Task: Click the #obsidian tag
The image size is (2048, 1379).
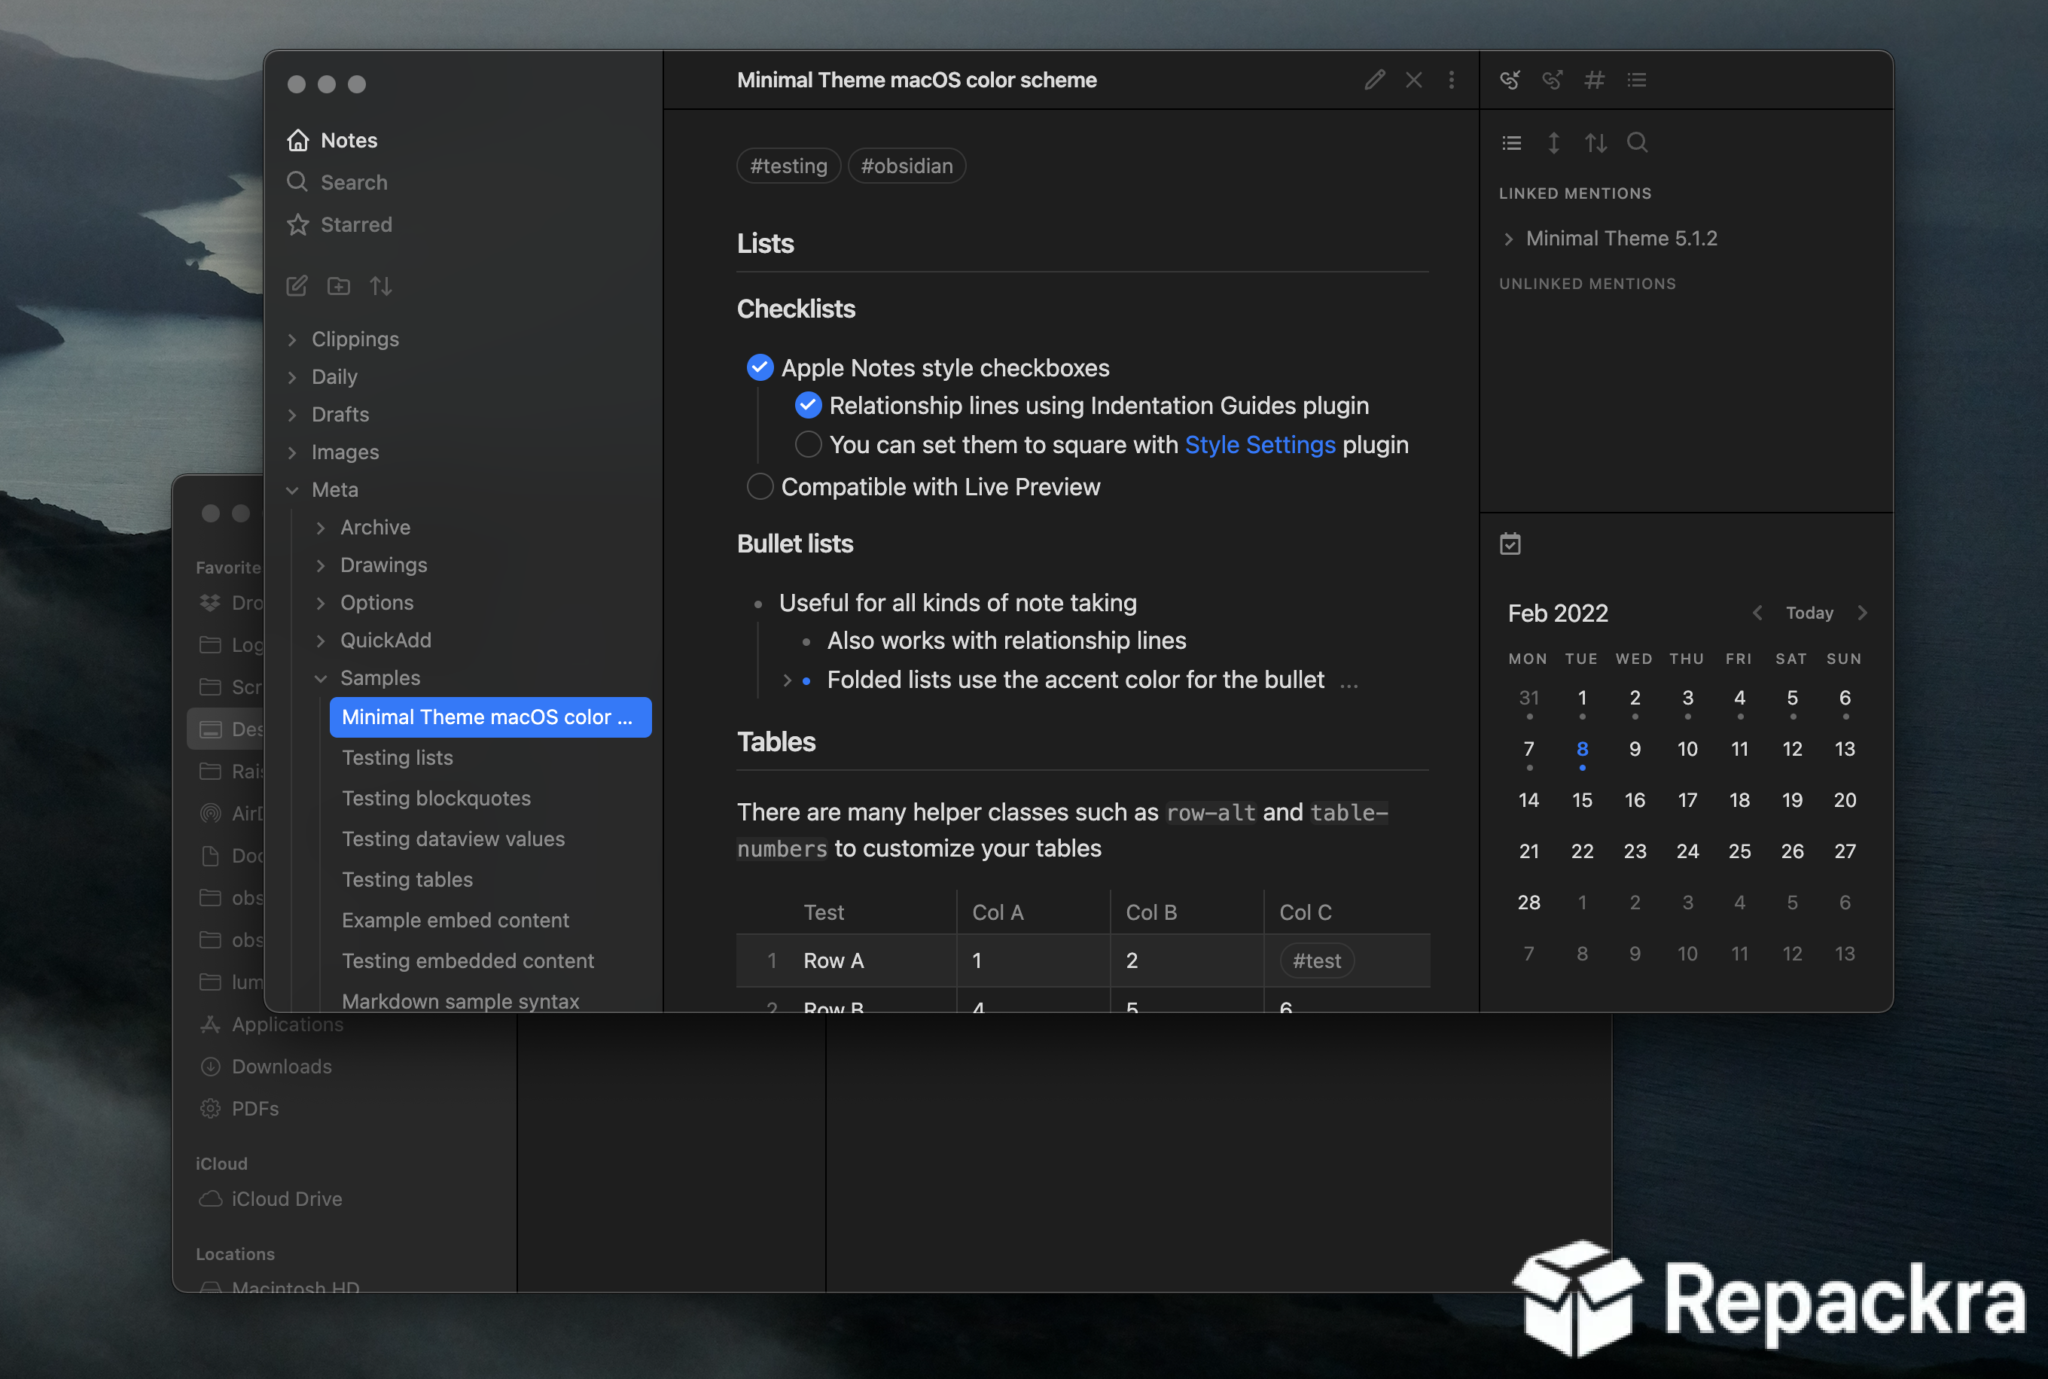Action: coord(906,166)
